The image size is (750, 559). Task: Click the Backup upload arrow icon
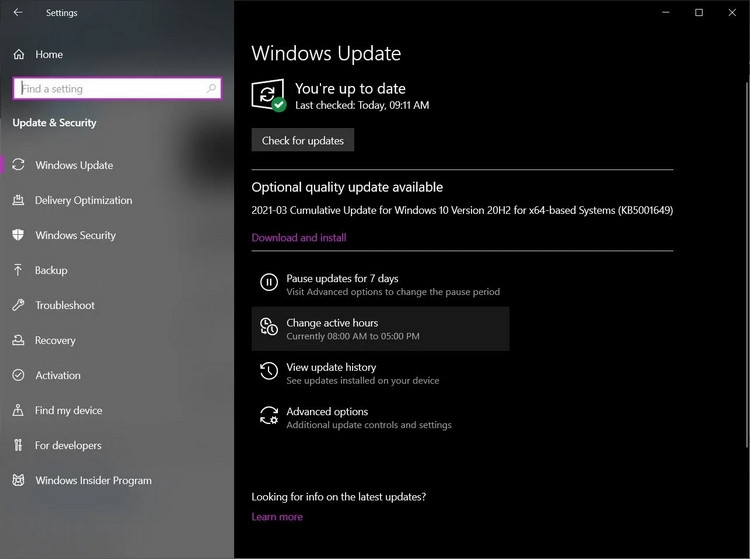pos(18,270)
